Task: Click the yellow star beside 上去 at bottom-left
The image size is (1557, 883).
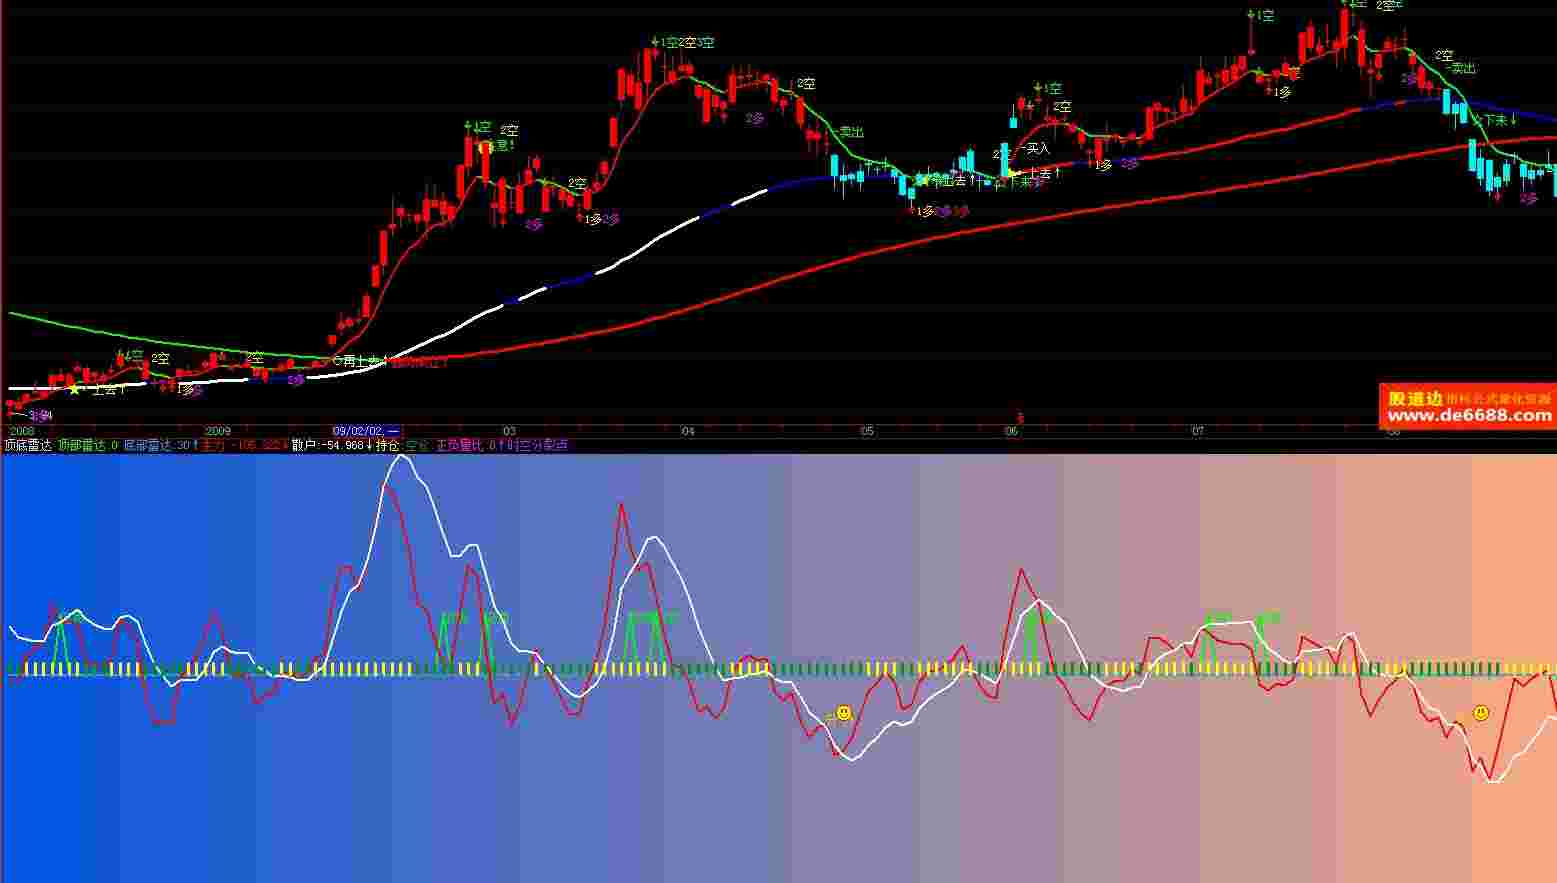Action: coord(74,389)
